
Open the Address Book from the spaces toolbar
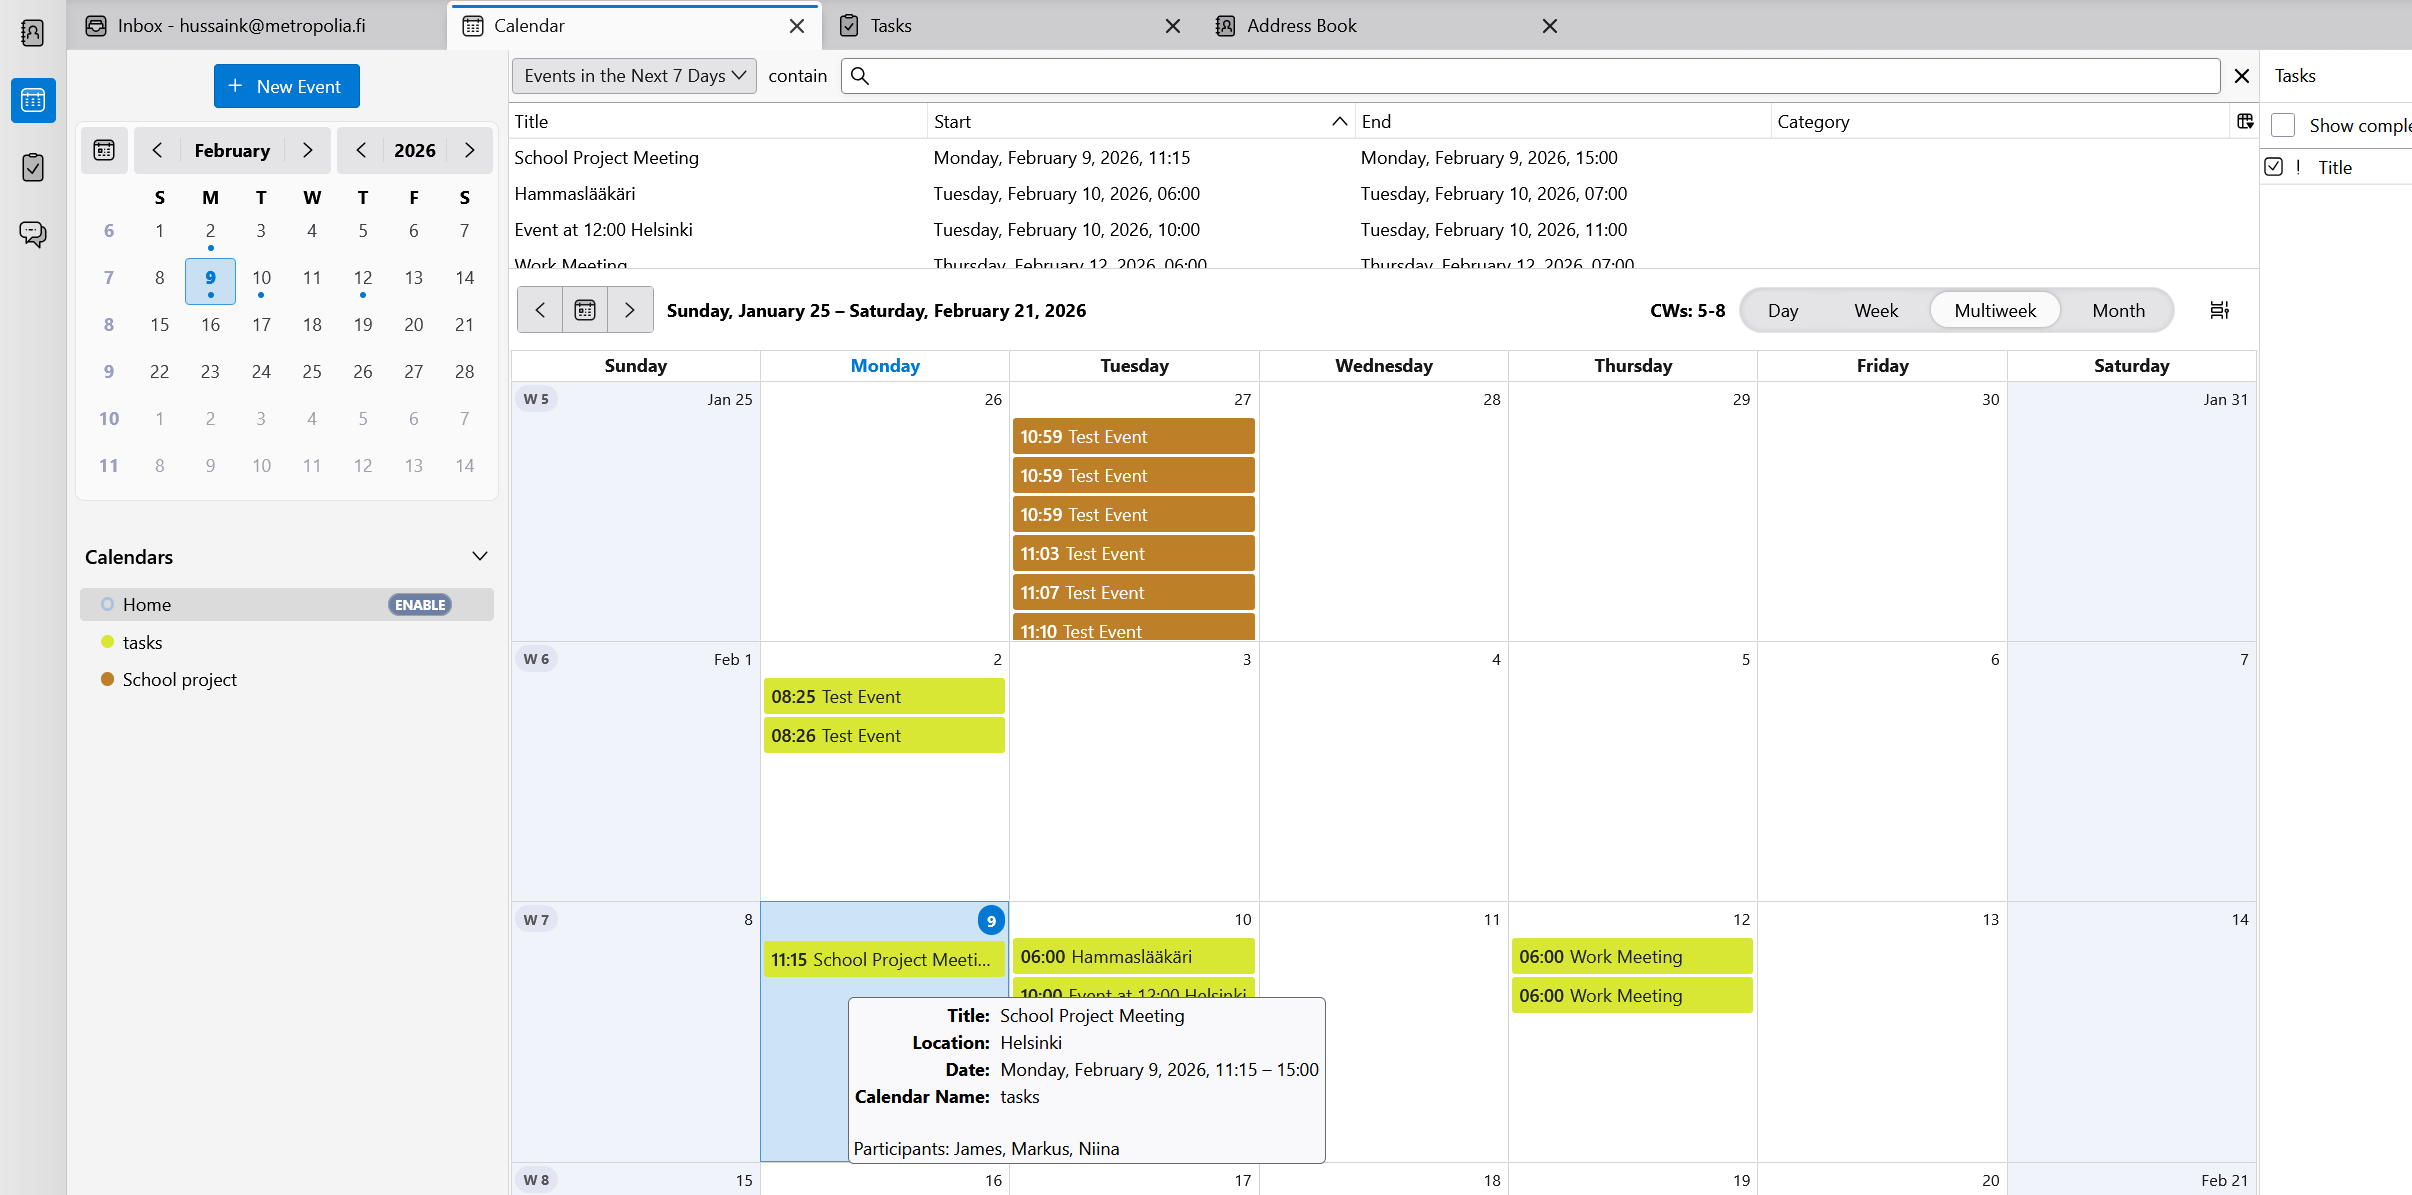pos(33,33)
